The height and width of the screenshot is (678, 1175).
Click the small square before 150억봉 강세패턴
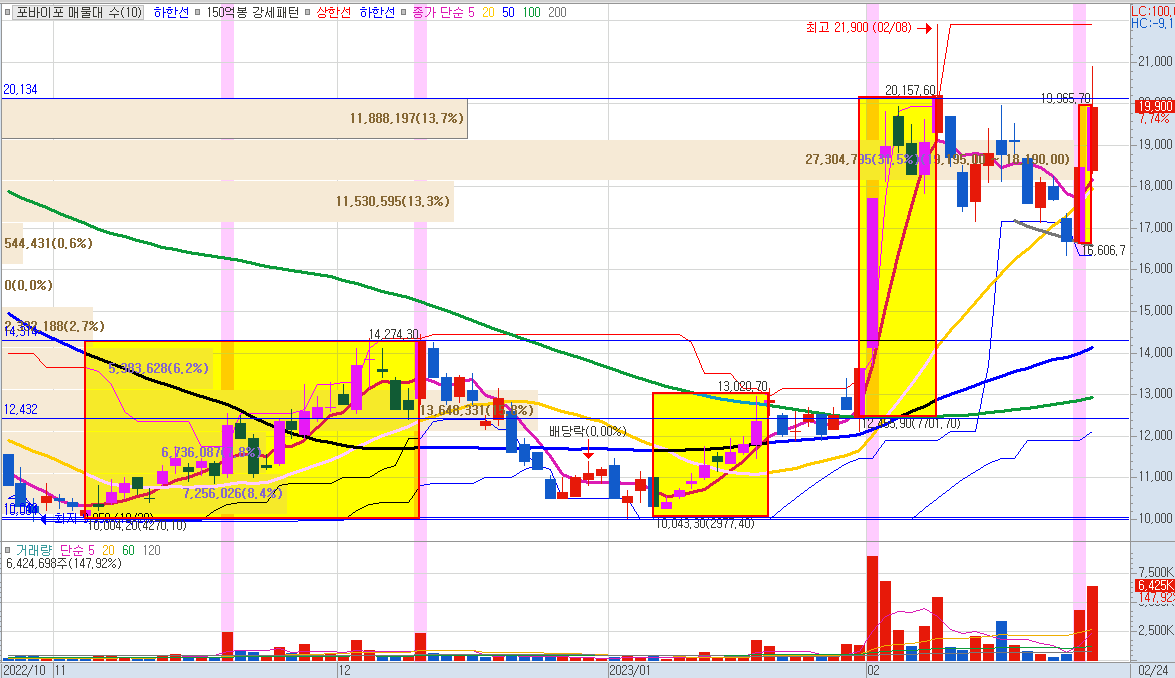[198, 13]
